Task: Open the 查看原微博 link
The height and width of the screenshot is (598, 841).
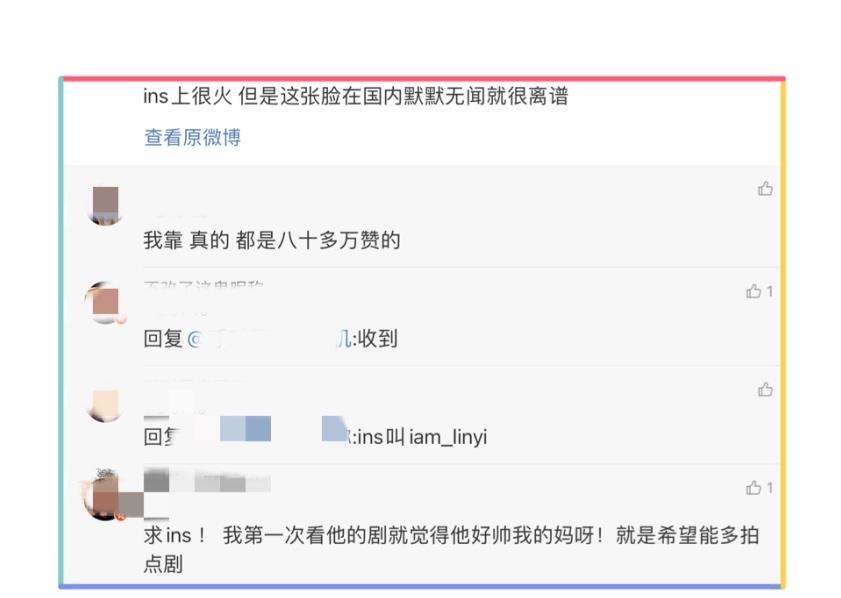Action: [x=190, y=138]
